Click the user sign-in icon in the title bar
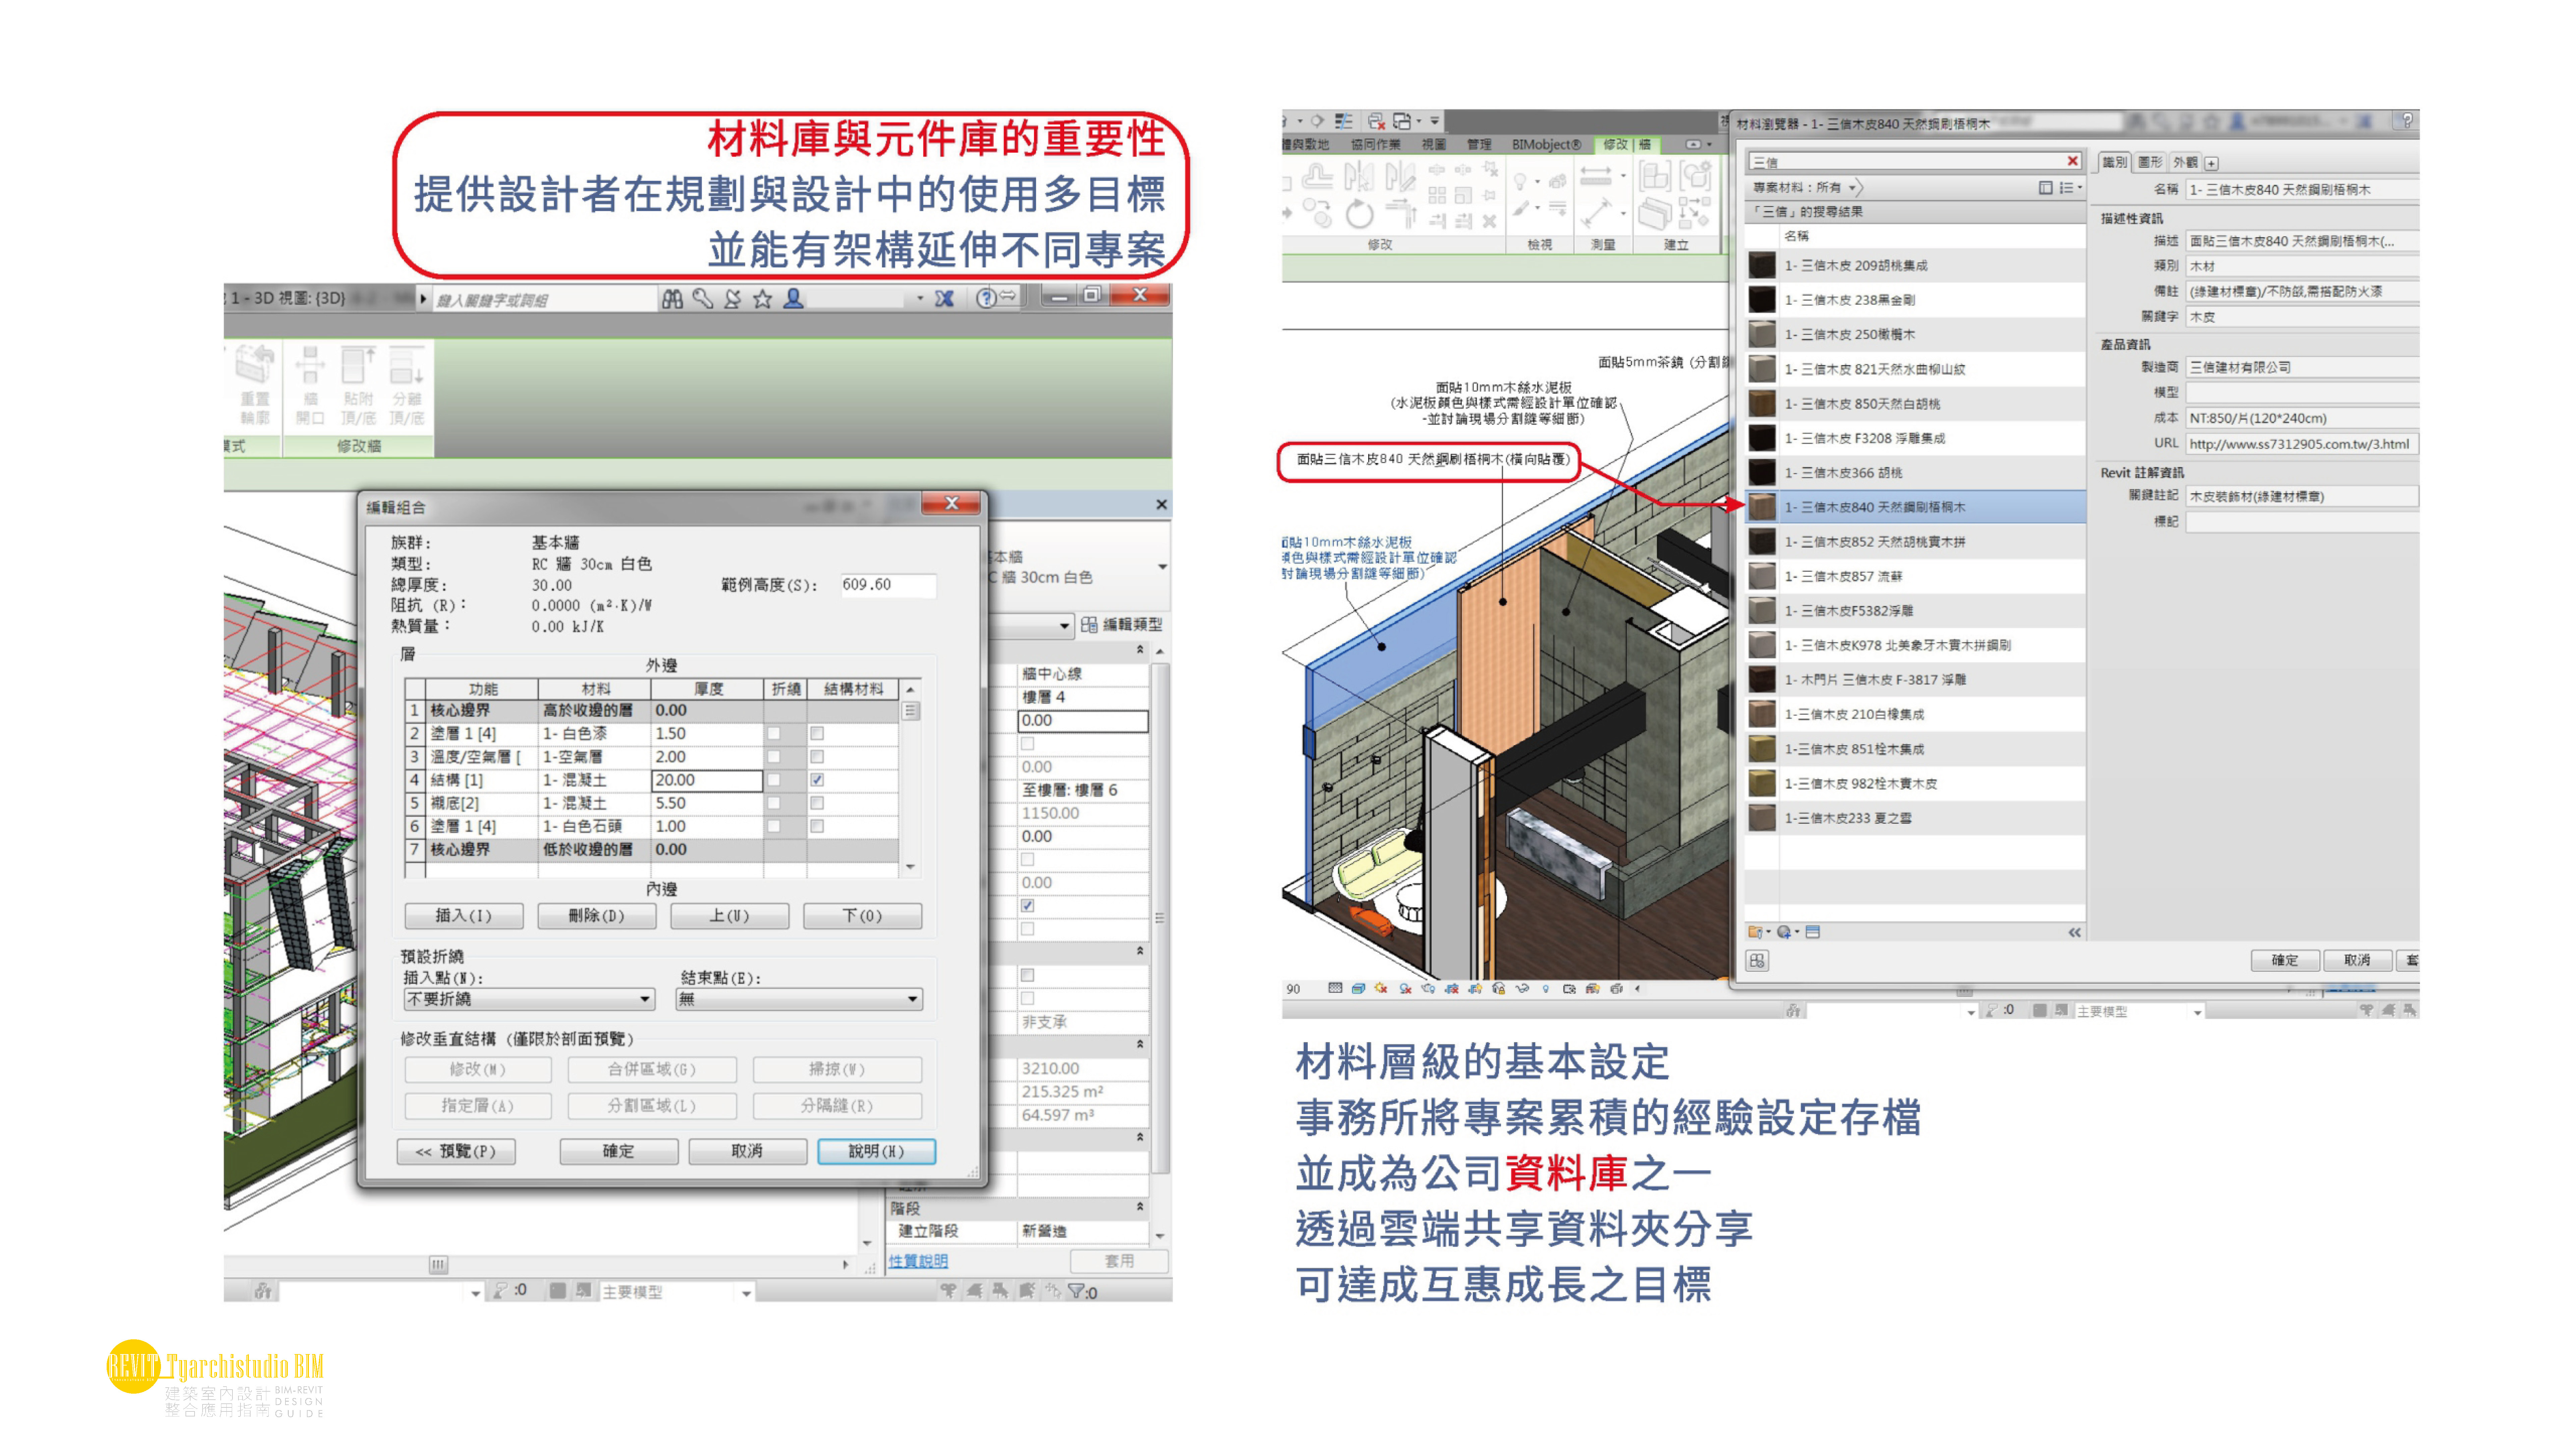Viewport: 2576px width, 1449px height. [793, 298]
